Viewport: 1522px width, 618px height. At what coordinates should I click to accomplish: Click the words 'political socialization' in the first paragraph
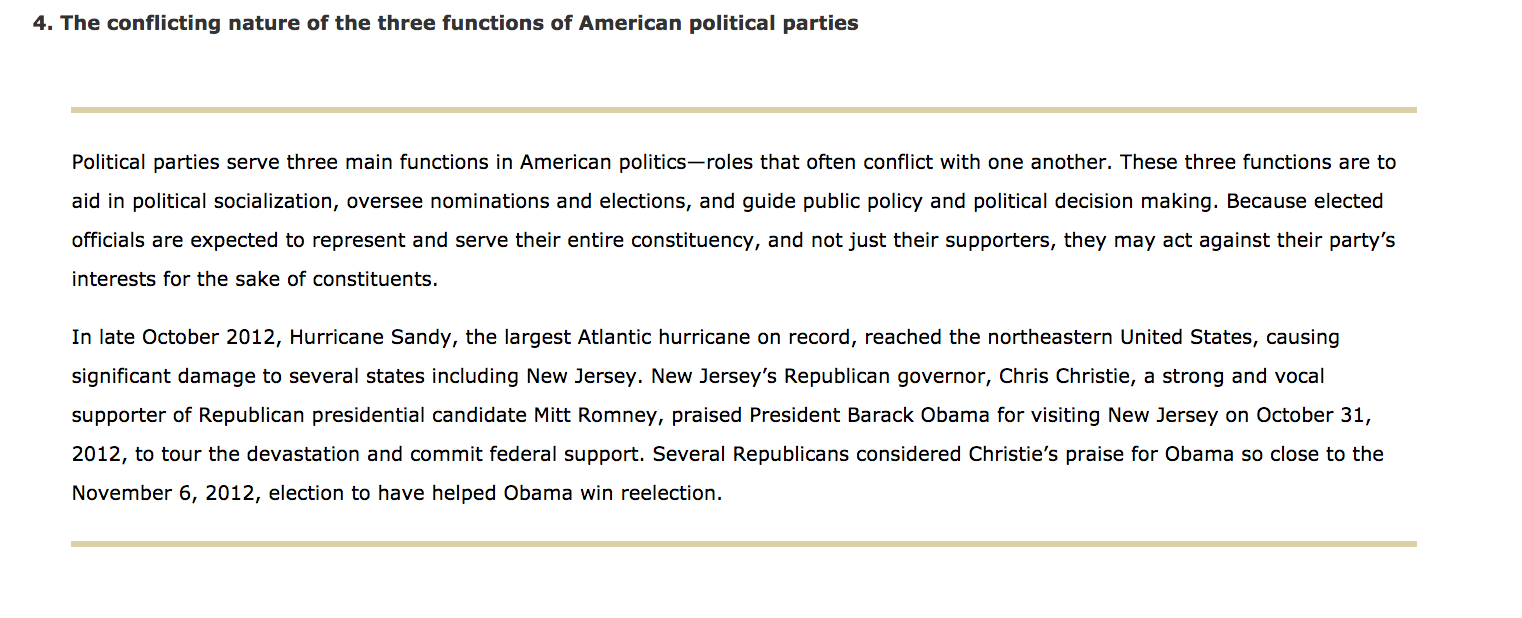point(236,201)
